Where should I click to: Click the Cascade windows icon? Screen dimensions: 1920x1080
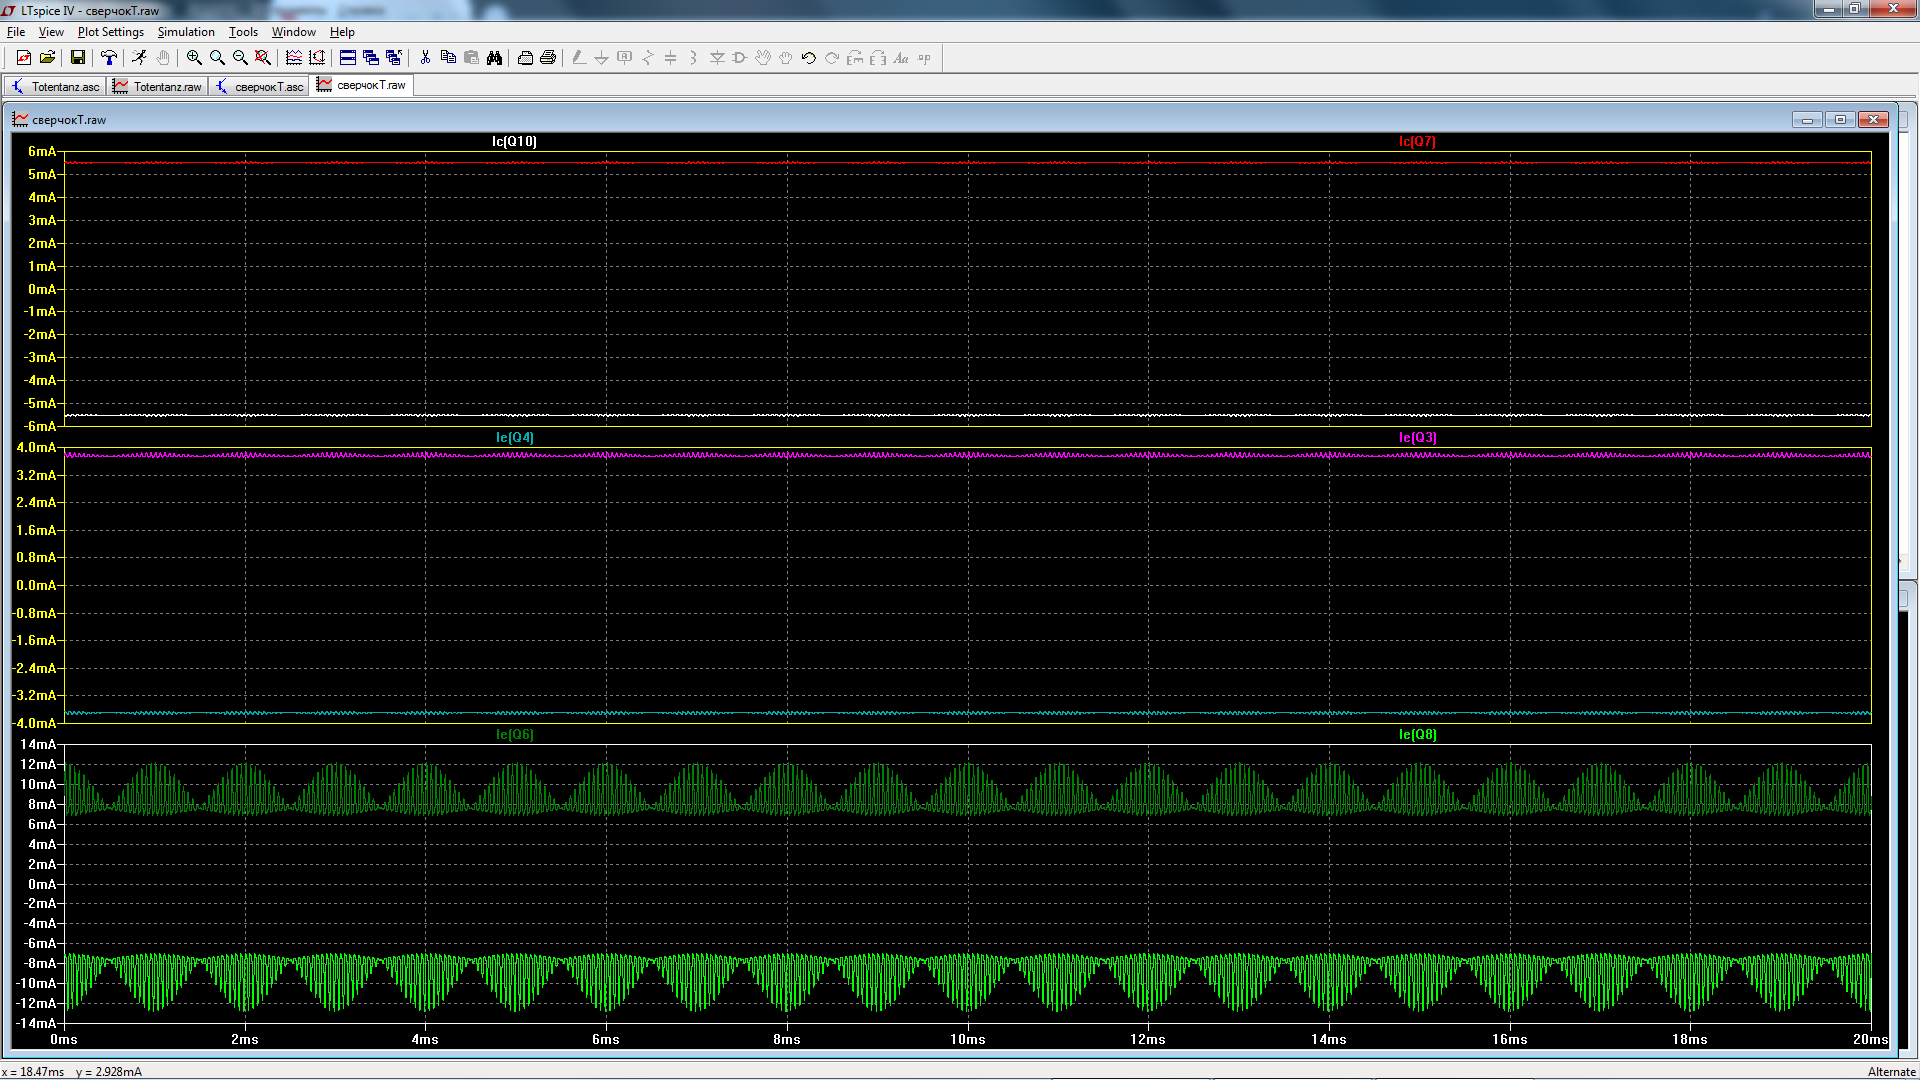[371, 58]
